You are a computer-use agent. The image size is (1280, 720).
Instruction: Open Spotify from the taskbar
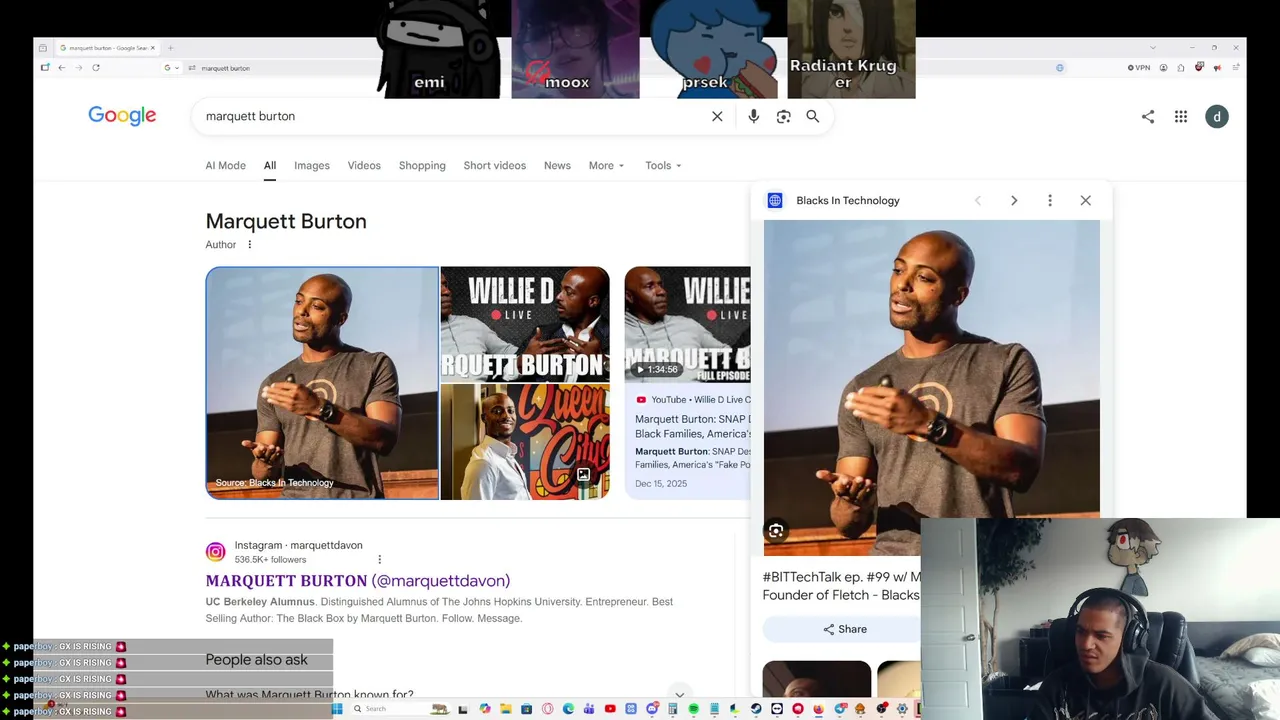coord(693,709)
